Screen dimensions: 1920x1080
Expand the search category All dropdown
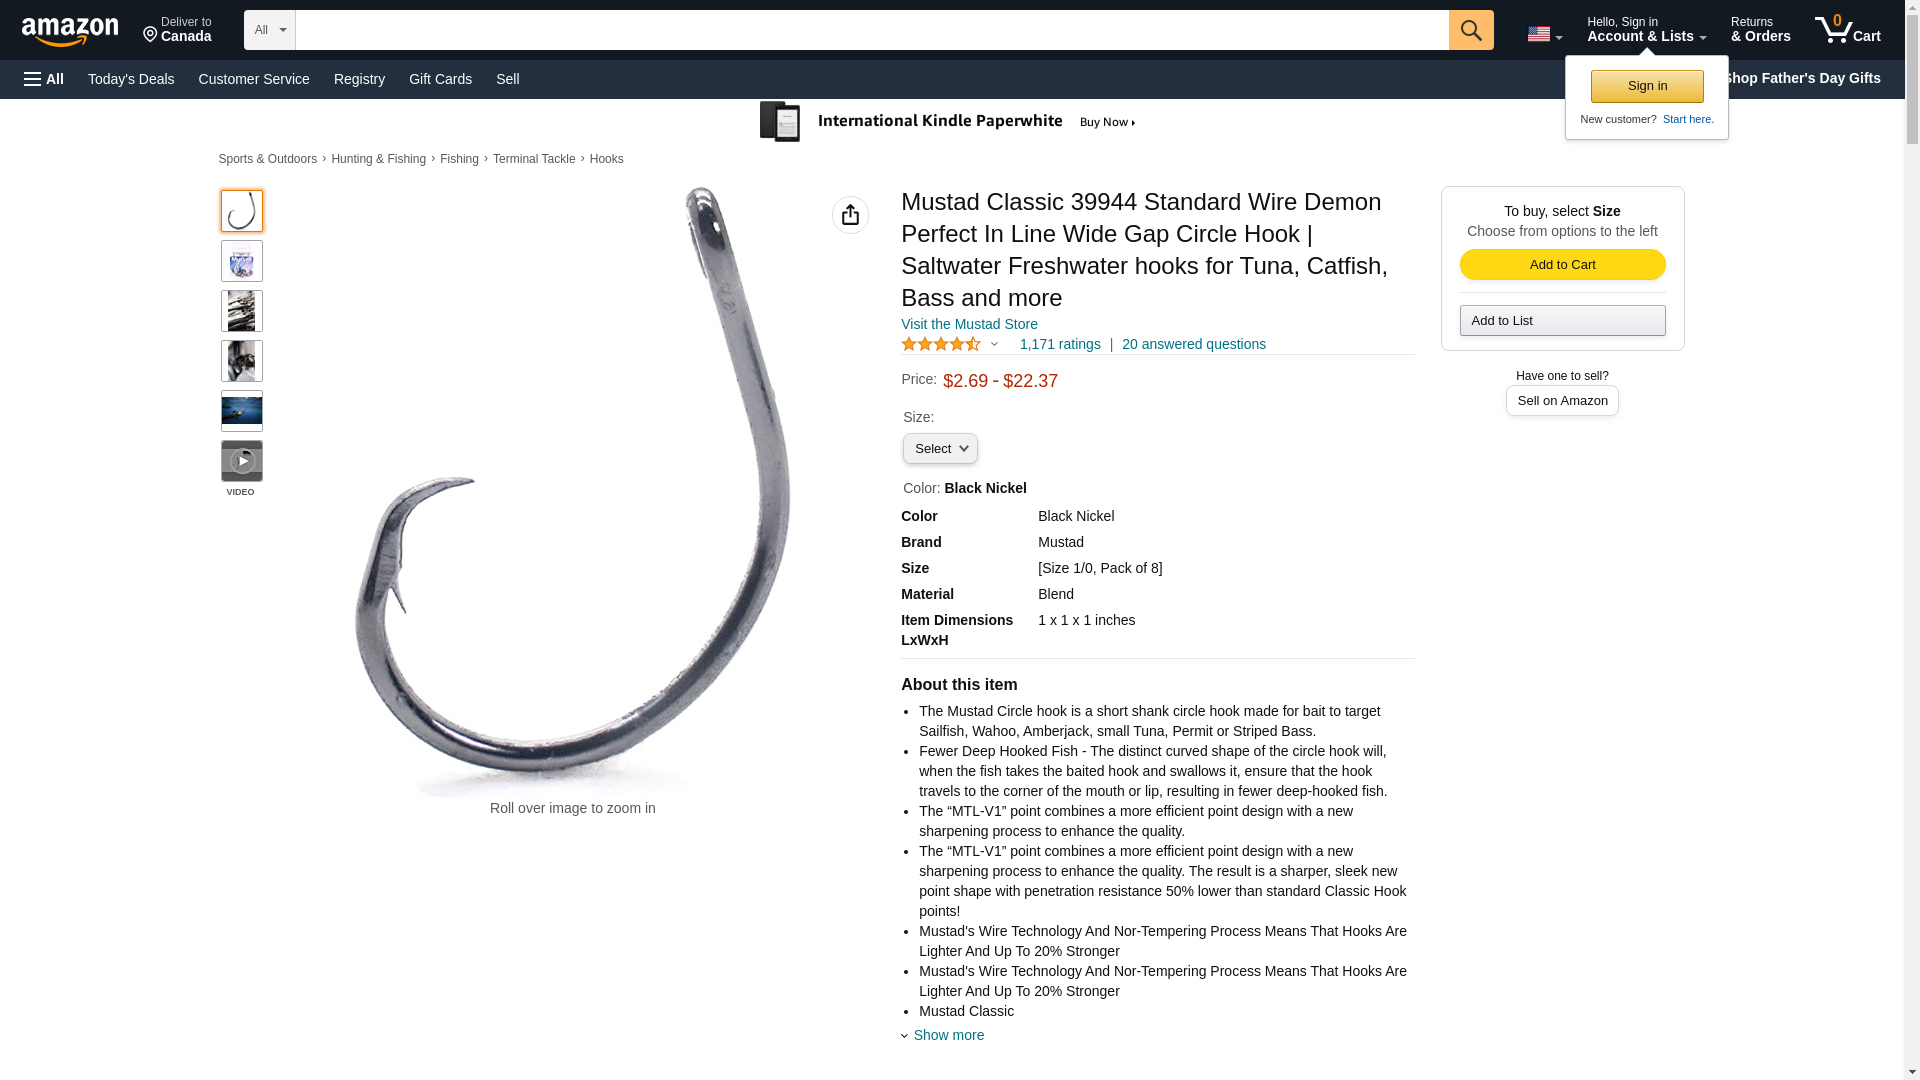point(269,30)
